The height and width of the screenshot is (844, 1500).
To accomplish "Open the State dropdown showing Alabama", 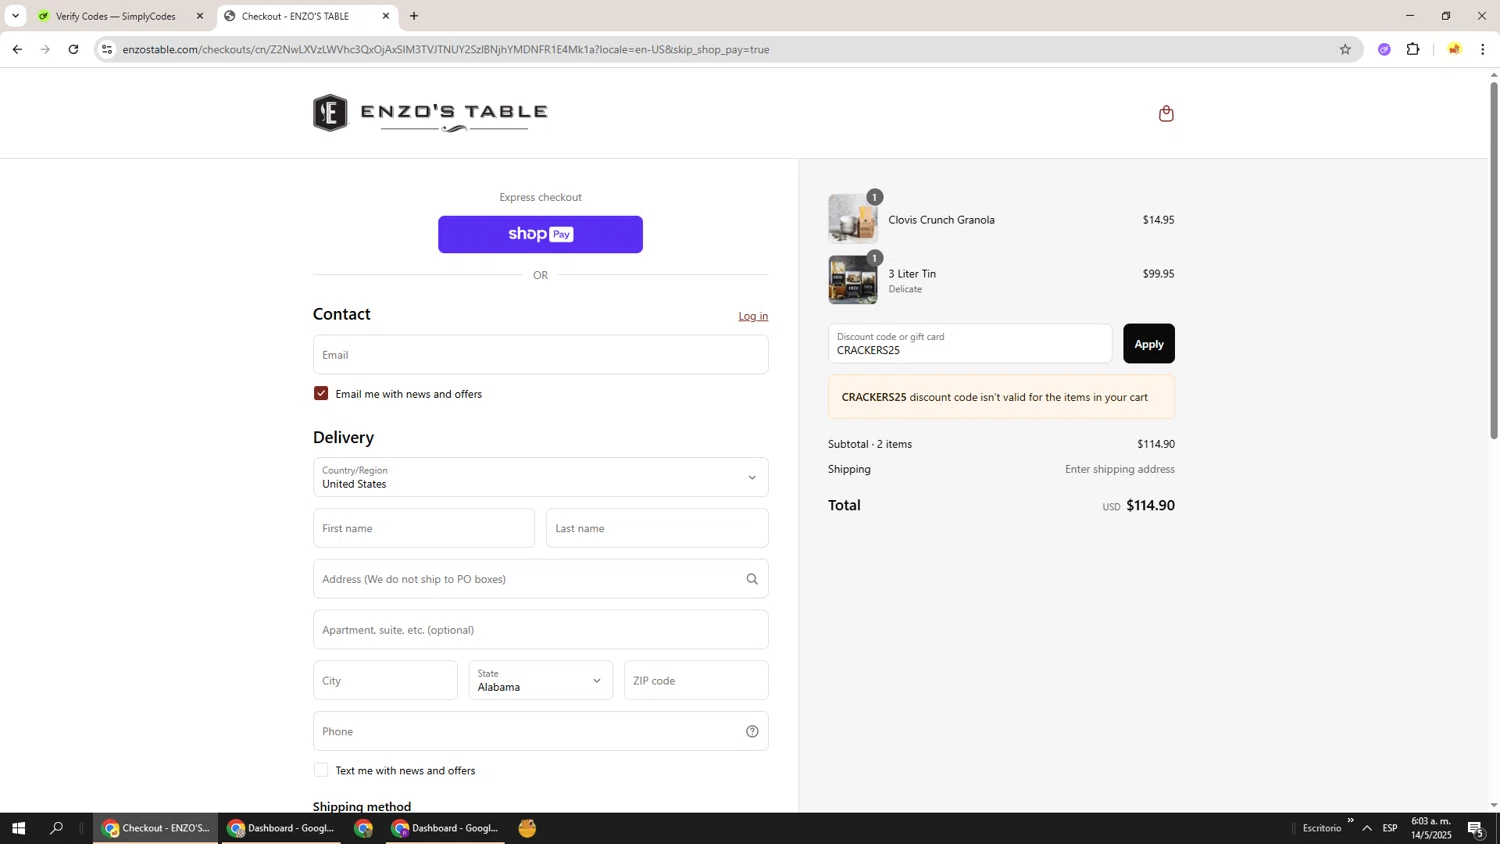I will pyautogui.click(x=540, y=680).
